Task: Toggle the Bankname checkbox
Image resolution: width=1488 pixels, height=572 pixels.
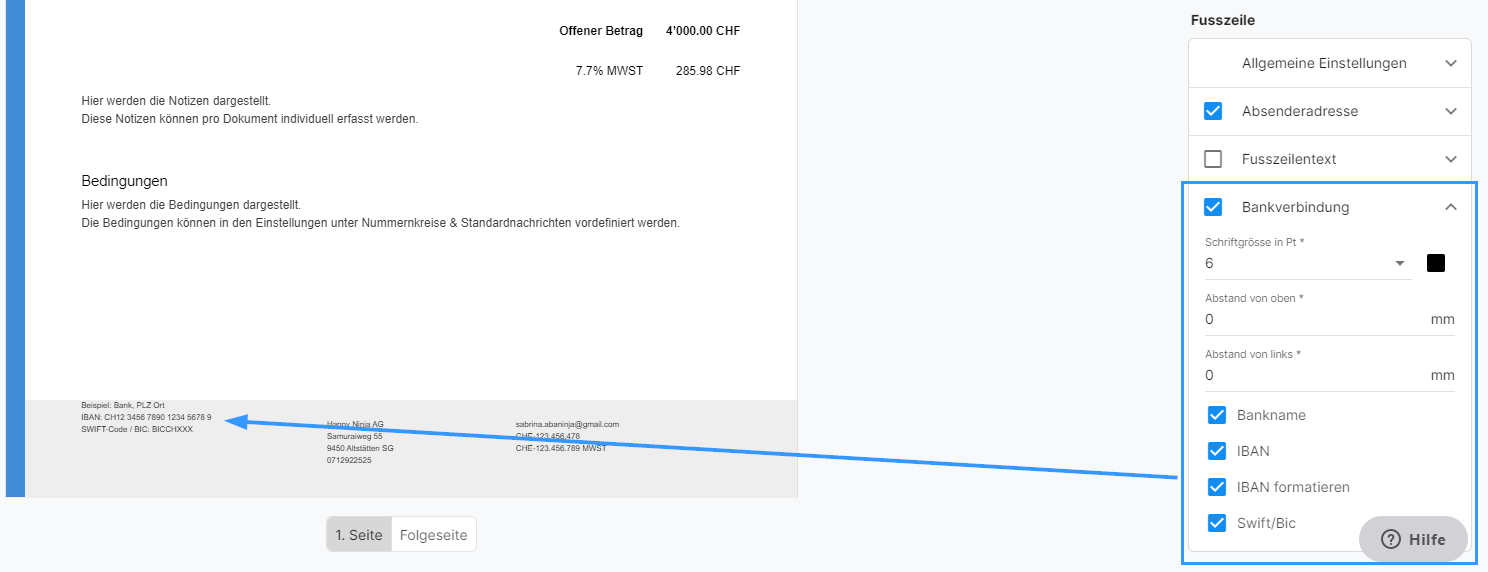Action: click(1217, 415)
